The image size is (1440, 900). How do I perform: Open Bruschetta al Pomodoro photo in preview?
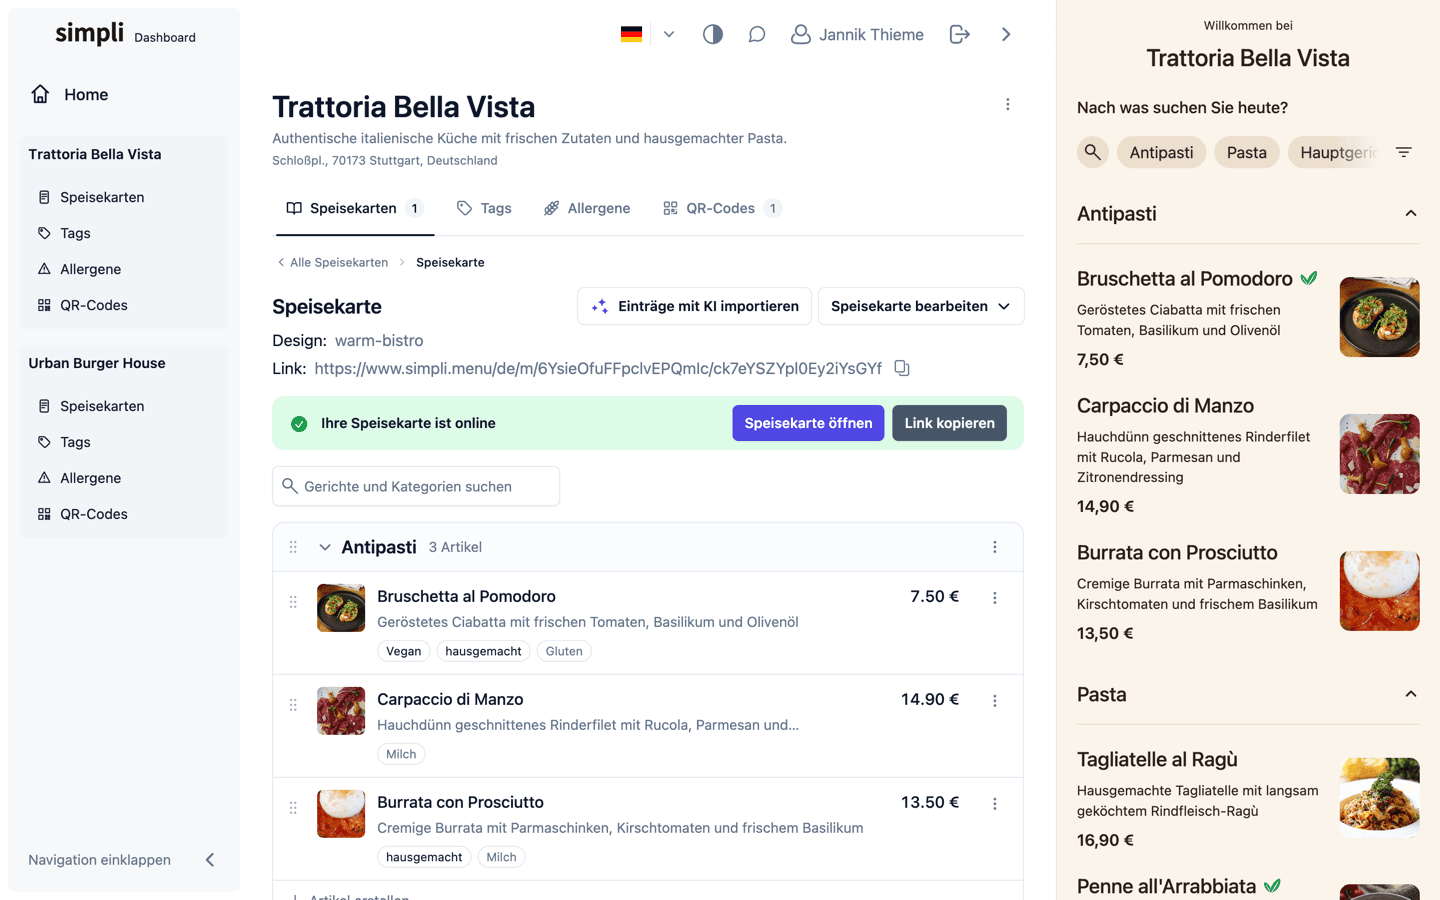pos(1379,317)
